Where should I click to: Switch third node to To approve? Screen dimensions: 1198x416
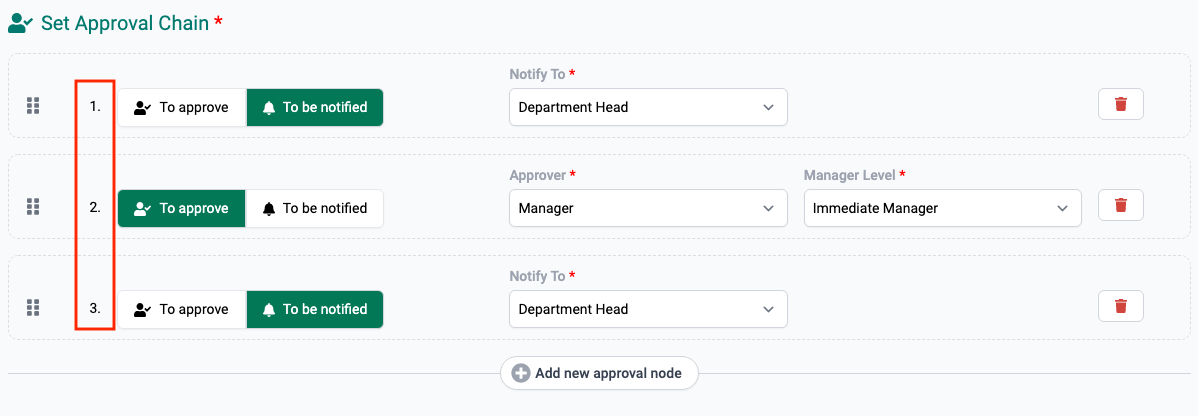click(x=182, y=310)
